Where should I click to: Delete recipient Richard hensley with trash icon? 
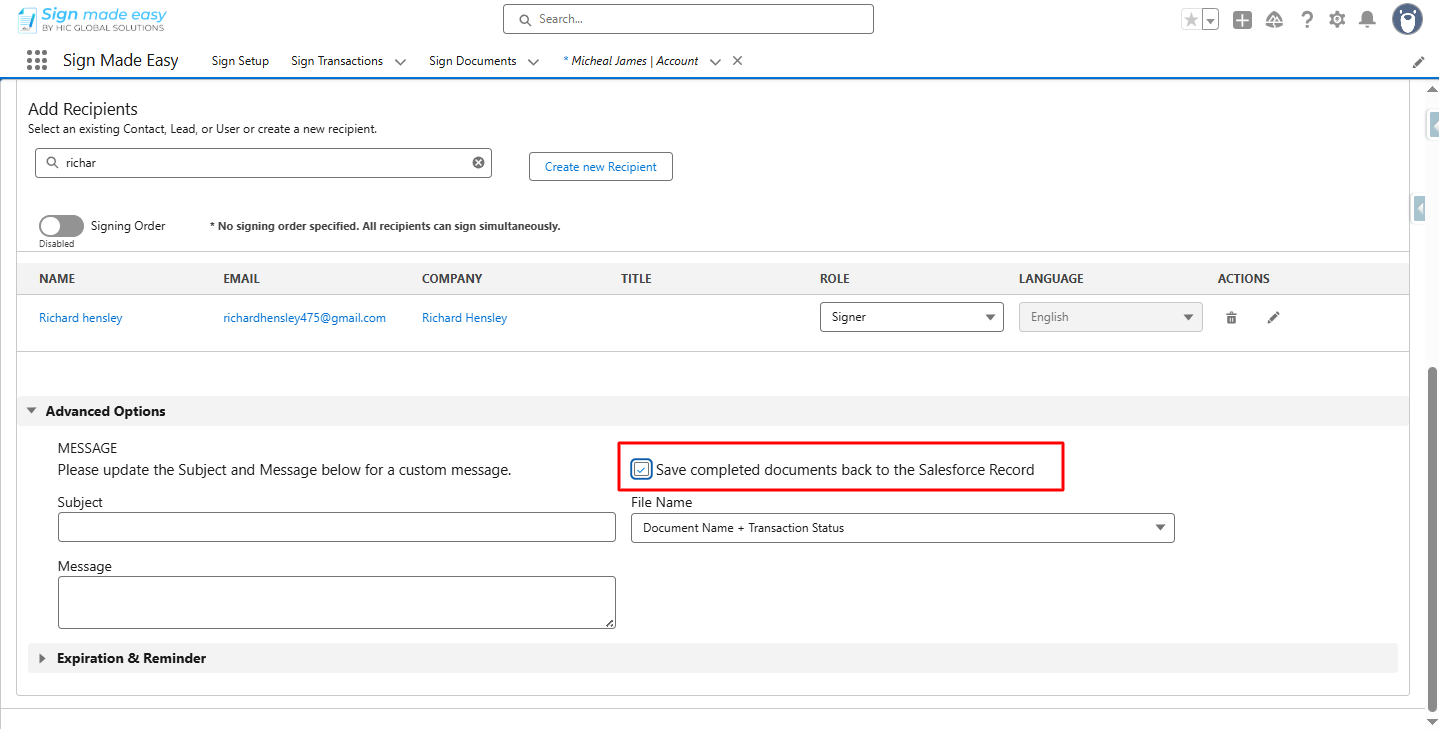click(x=1231, y=318)
